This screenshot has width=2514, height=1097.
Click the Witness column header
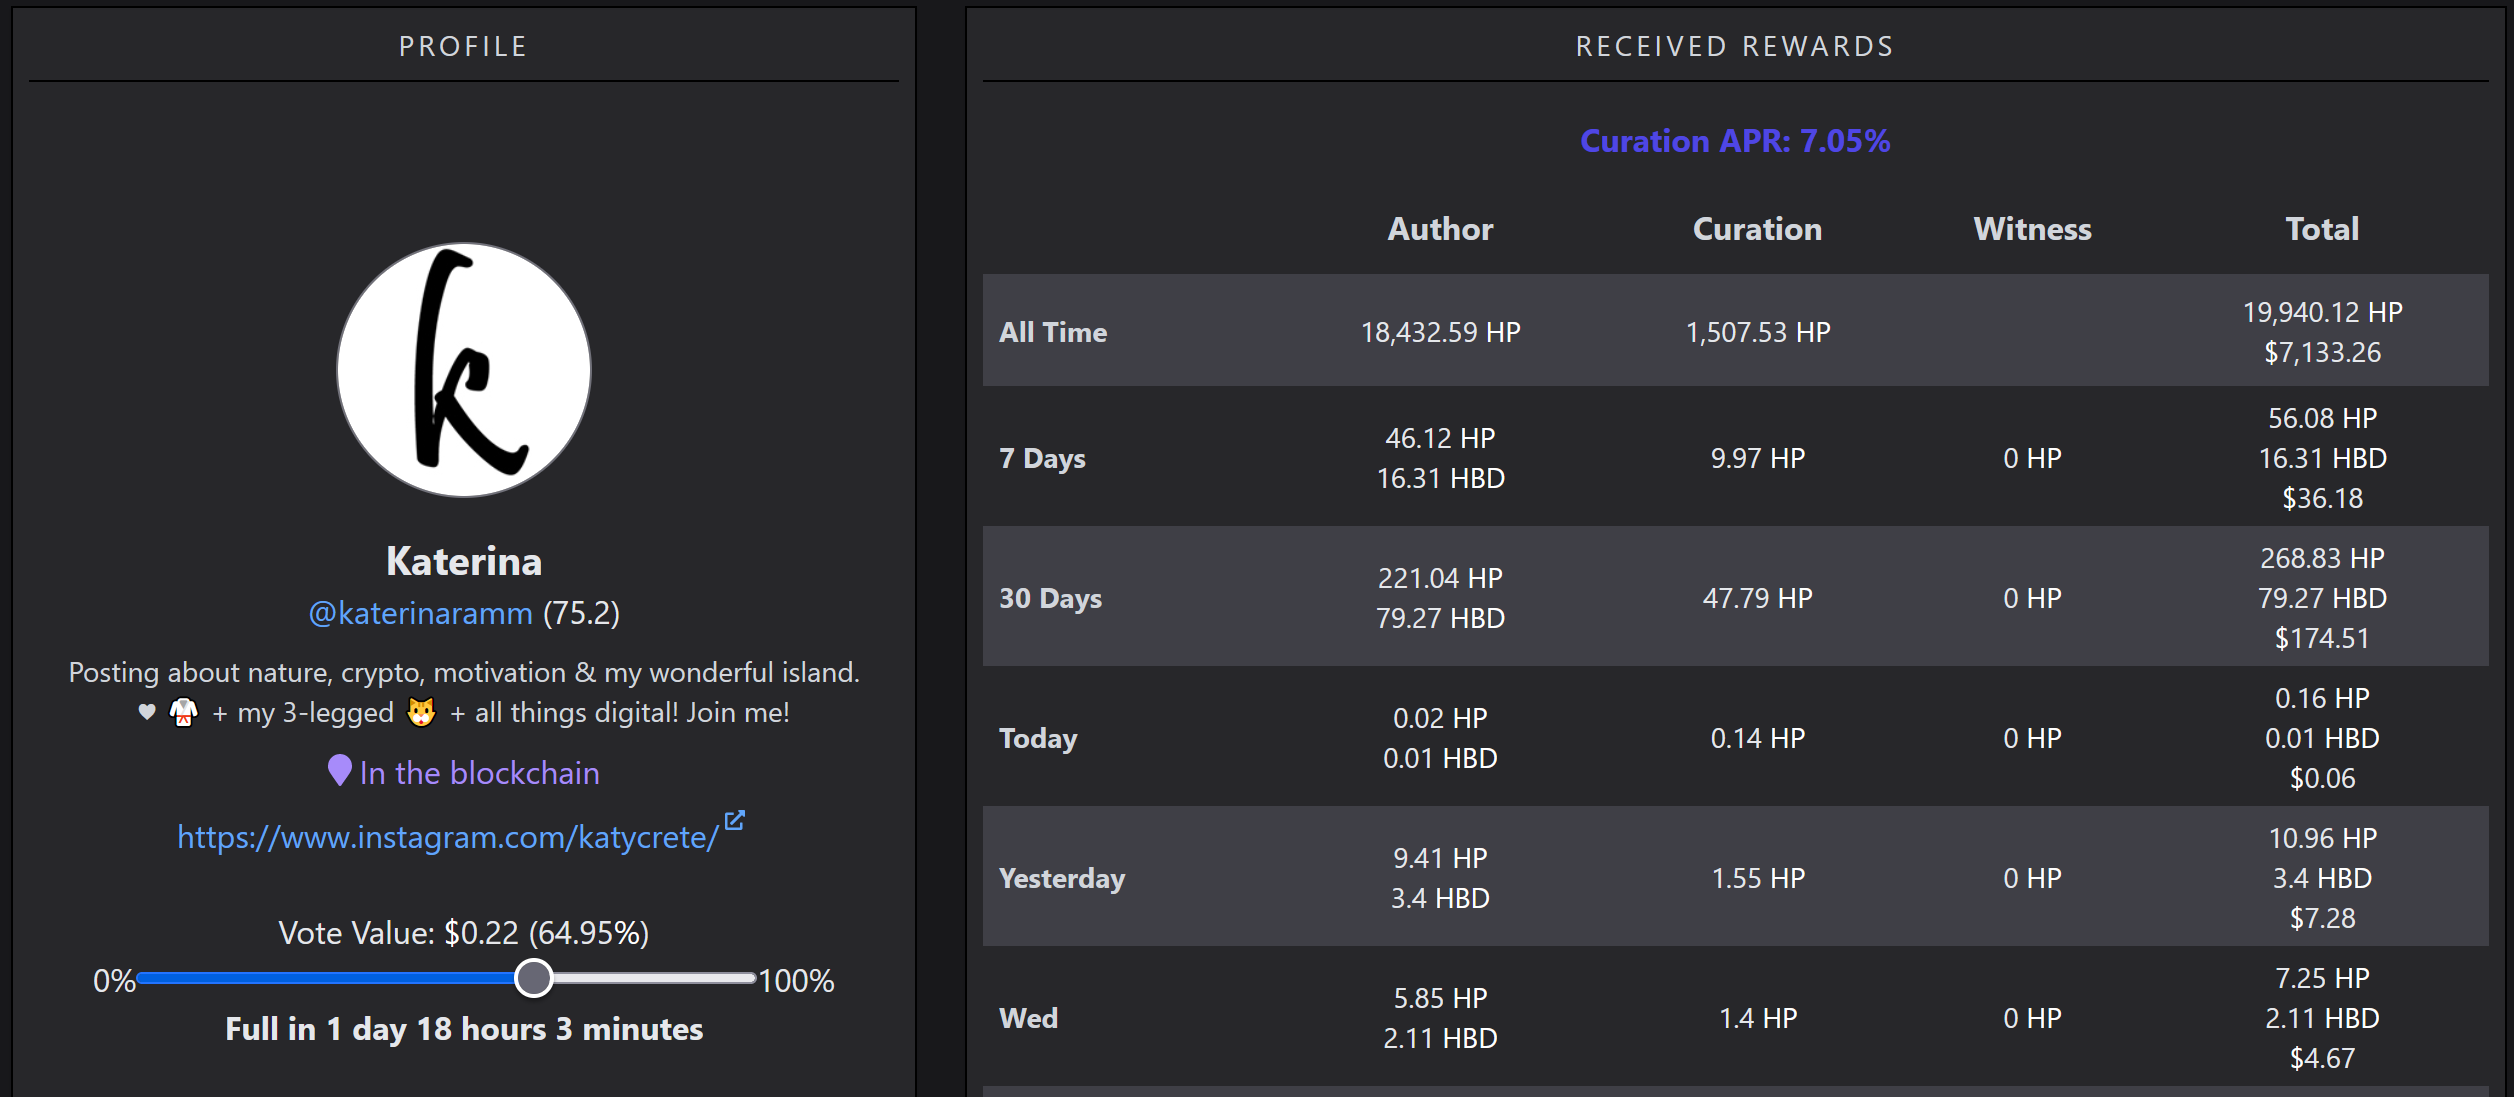coord(2032,229)
